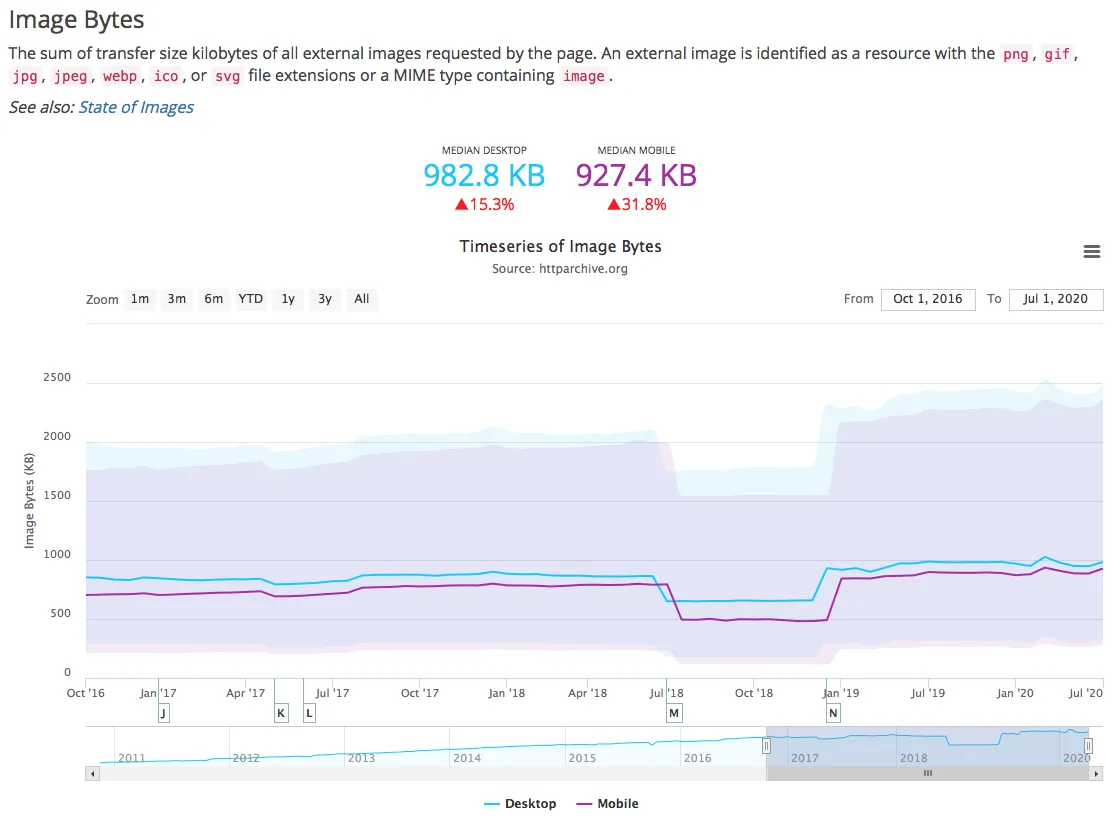Set zoom range to 3y
The image size is (1120, 827).
pos(325,299)
